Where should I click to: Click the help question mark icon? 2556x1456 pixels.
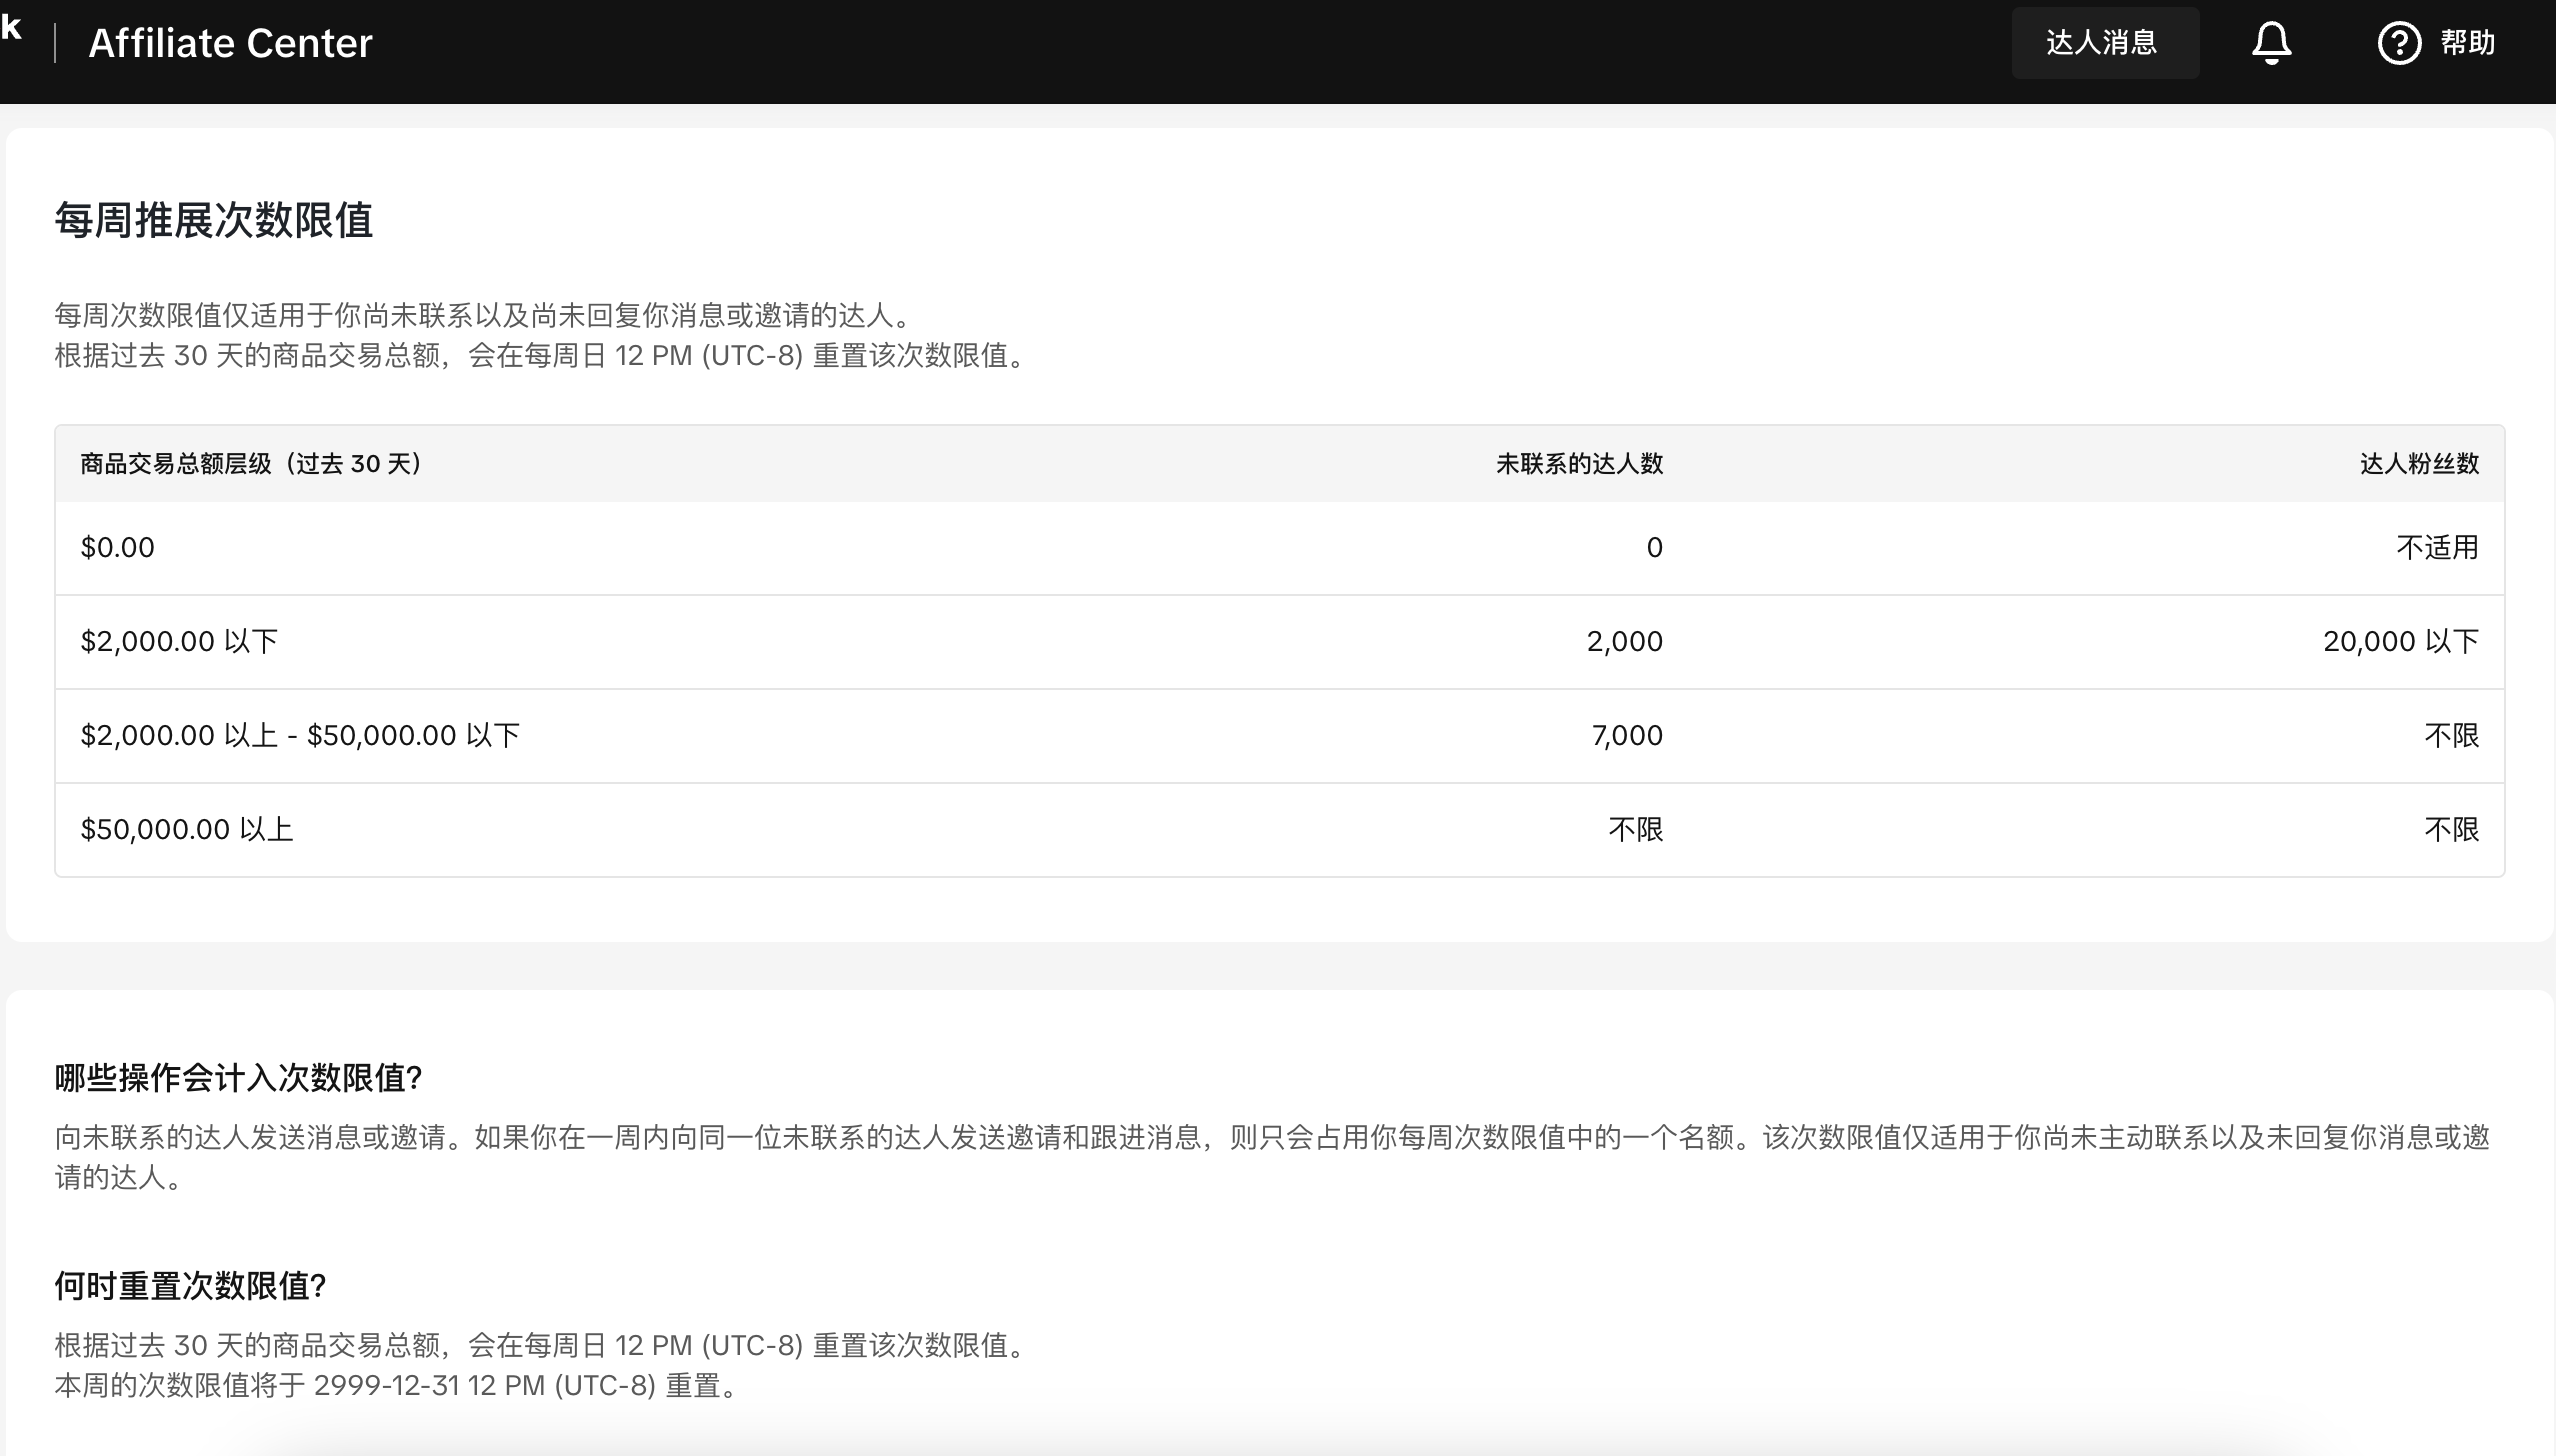click(x=2398, y=43)
